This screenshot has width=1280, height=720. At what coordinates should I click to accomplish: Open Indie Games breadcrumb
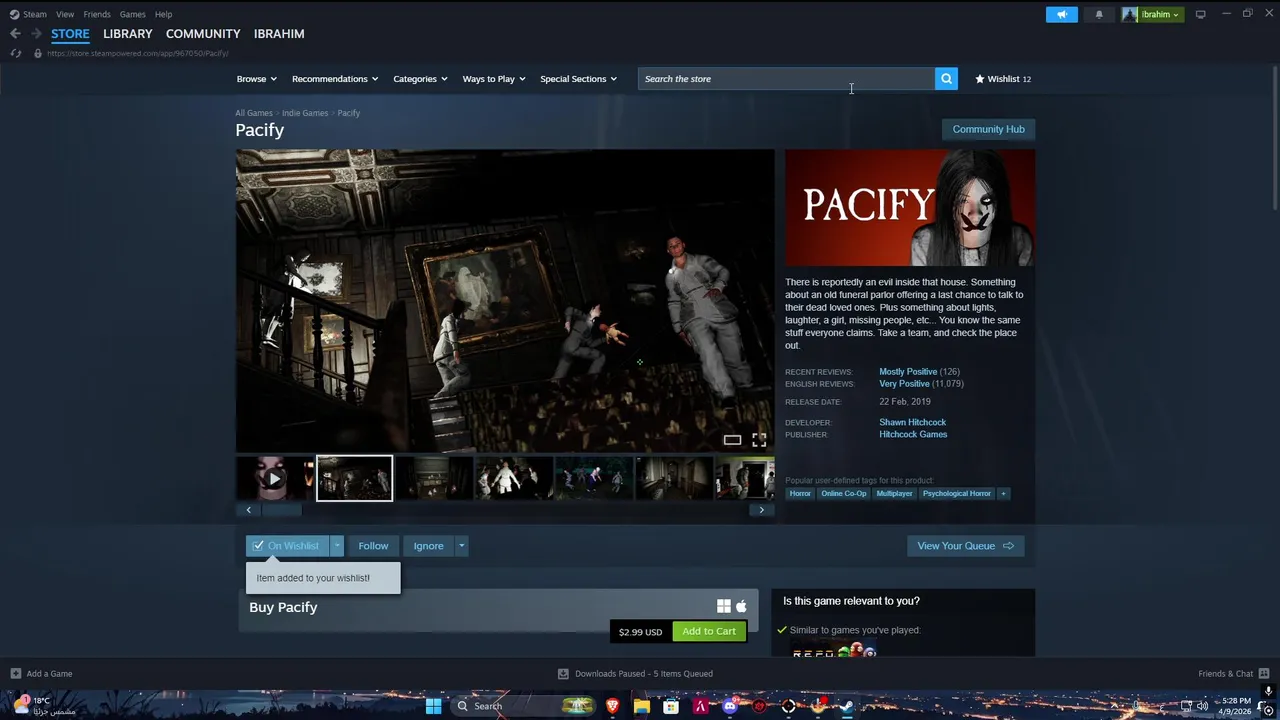(x=305, y=113)
